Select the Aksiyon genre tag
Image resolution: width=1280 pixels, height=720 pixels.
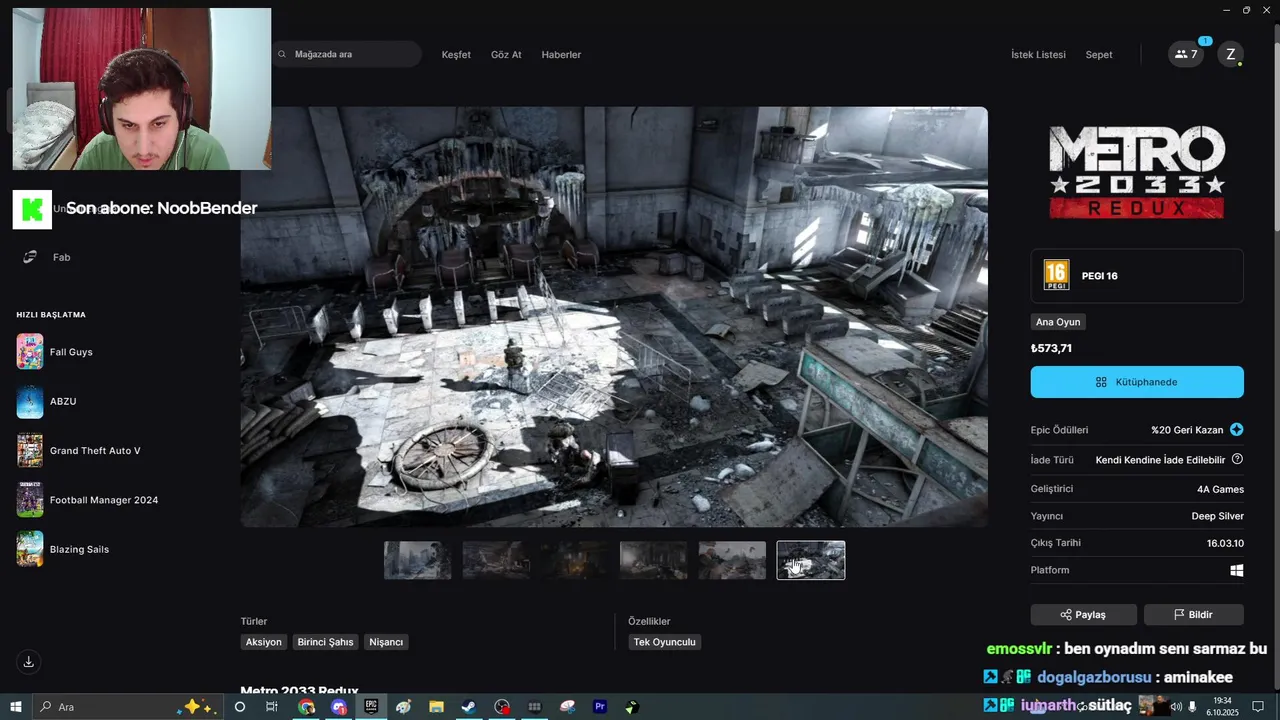(264, 642)
